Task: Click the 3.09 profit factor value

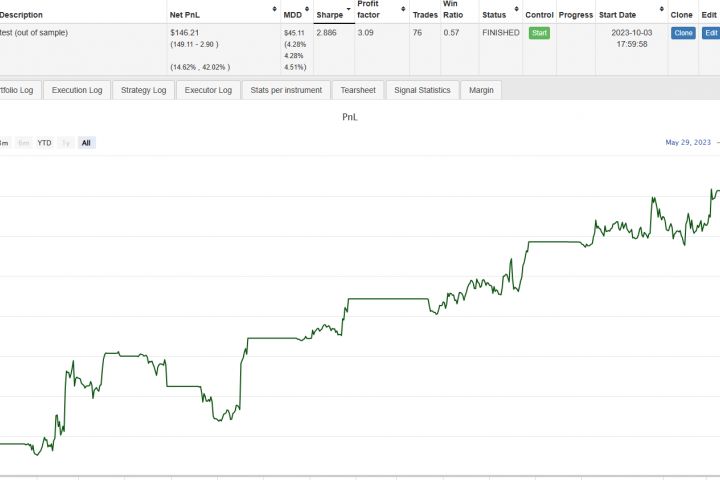Action: tap(366, 33)
